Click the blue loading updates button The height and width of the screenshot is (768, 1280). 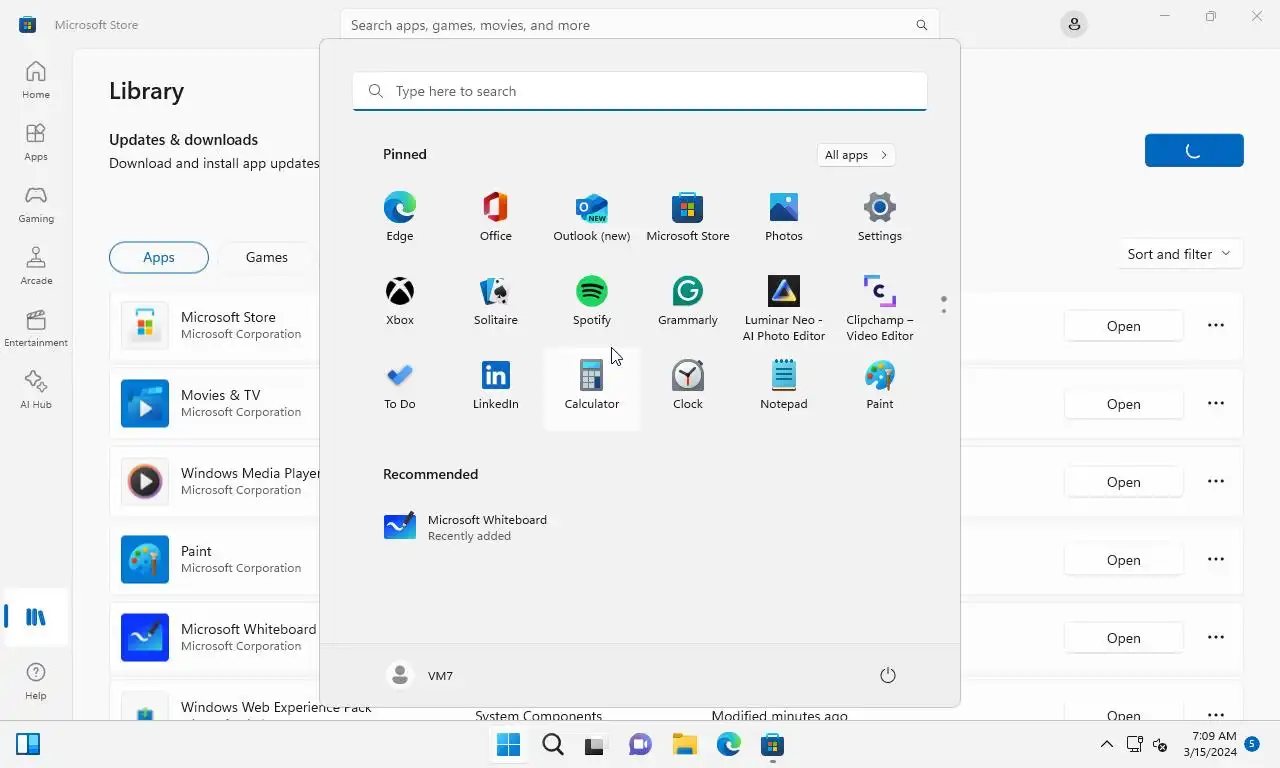pyautogui.click(x=1194, y=151)
